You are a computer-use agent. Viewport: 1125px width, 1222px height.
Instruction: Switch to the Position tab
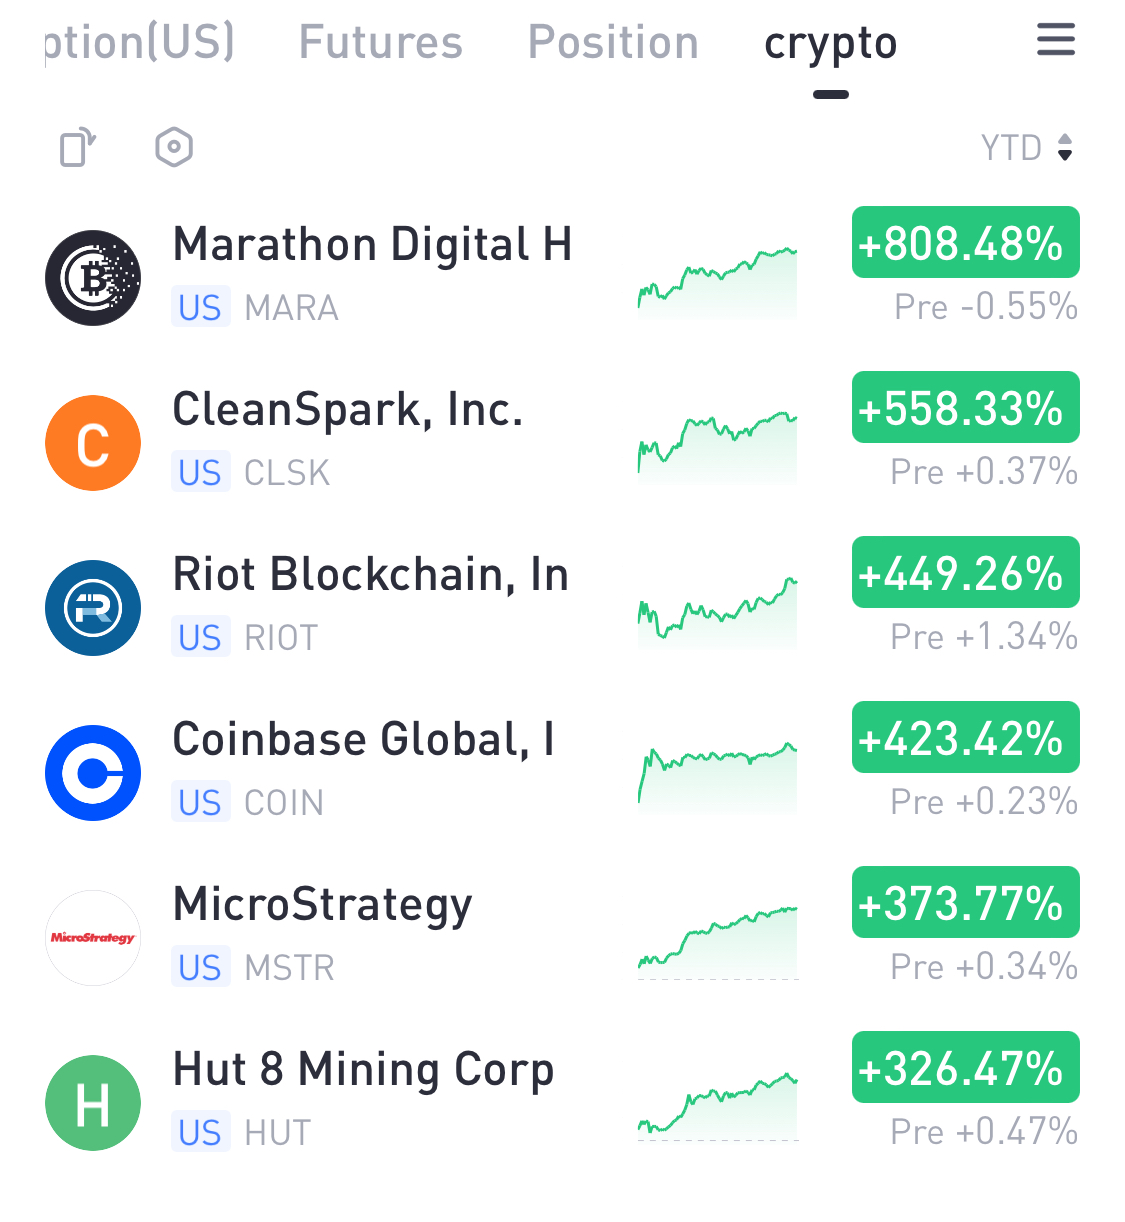(x=613, y=43)
